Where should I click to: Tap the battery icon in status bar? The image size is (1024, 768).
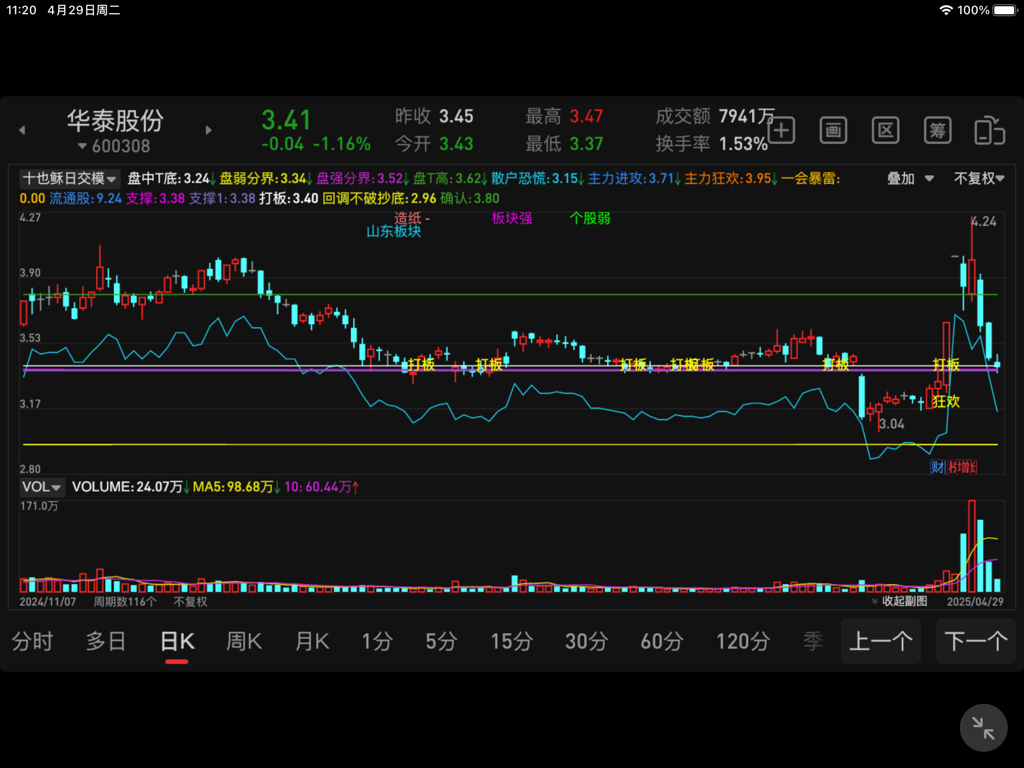coord(1006,10)
